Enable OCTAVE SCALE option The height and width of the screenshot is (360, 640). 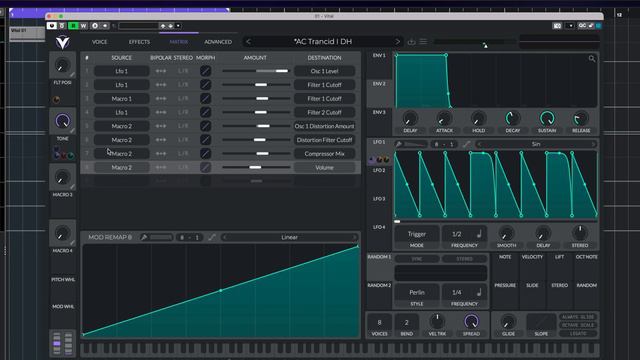pyautogui.click(x=578, y=325)
